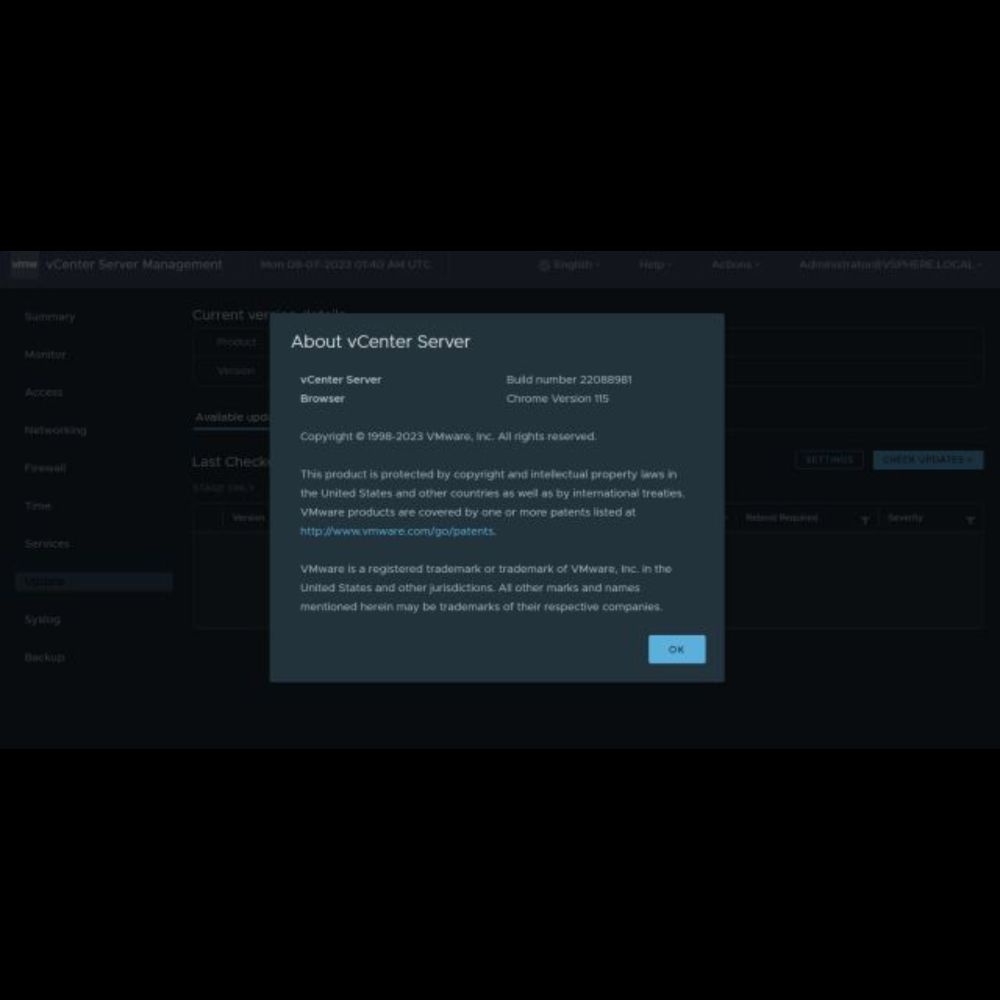Go to Firewall in the sidebar
Screen dimensions: 1000x1000
45,467
